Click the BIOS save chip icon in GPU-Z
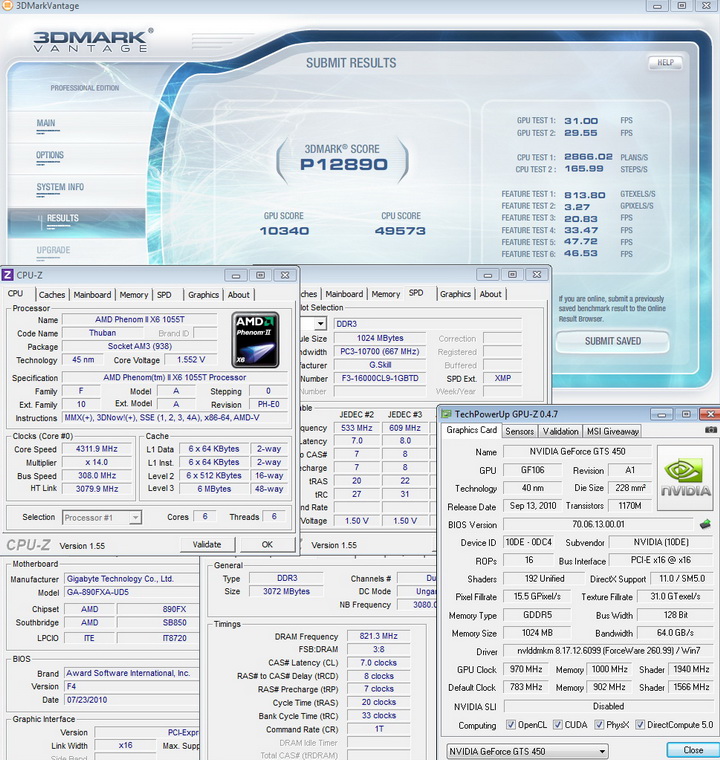 [x=705, y=524]
